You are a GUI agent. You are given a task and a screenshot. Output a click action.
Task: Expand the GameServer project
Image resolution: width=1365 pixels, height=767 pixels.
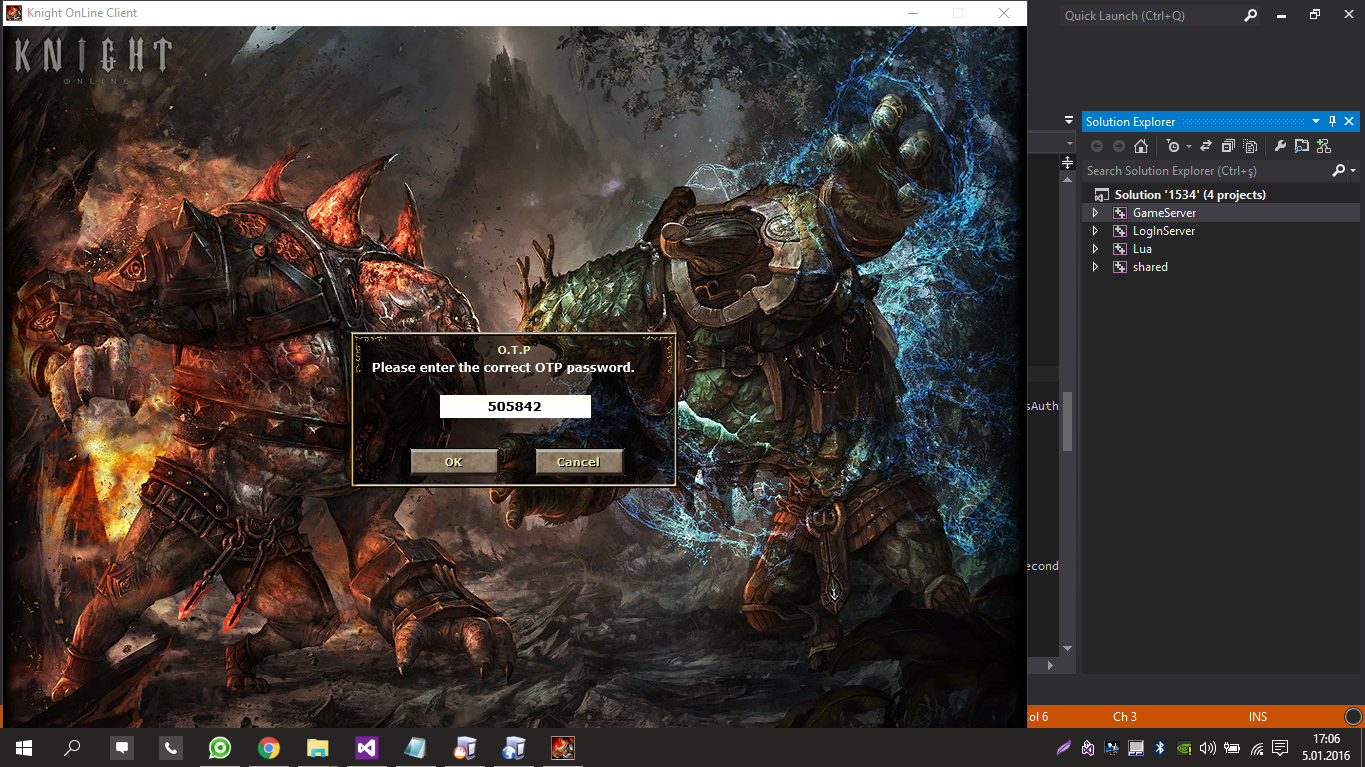(x=1095, y=213)
